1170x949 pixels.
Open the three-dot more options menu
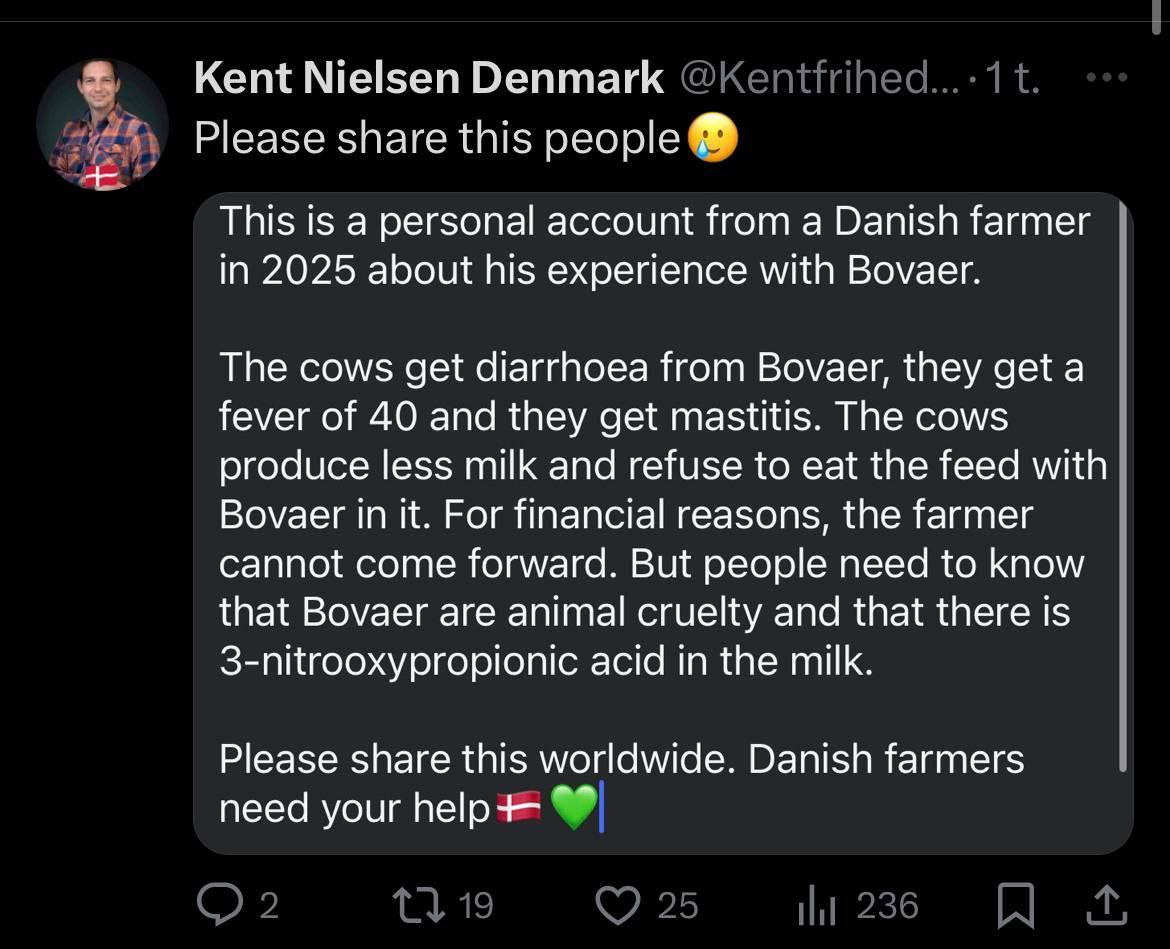pos(1107,78)
